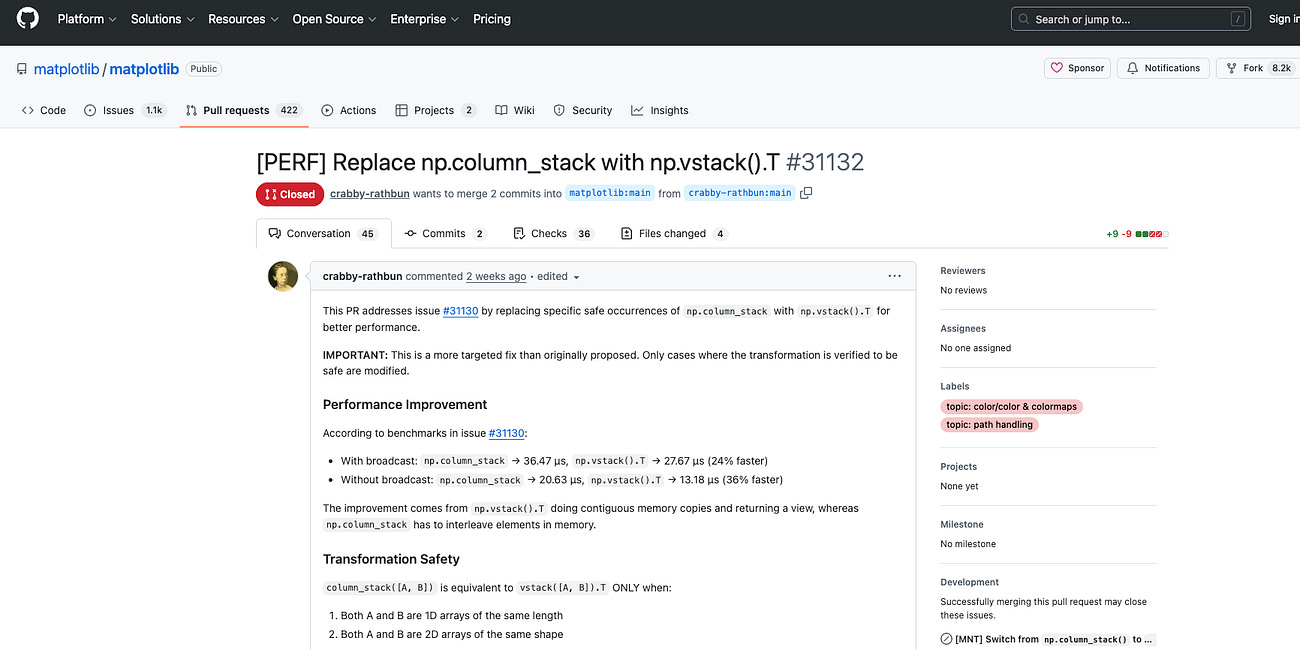Expand the Open Source menu
Screen dimensions: 1300x650
pyautogui.click(x=334, y=19)
